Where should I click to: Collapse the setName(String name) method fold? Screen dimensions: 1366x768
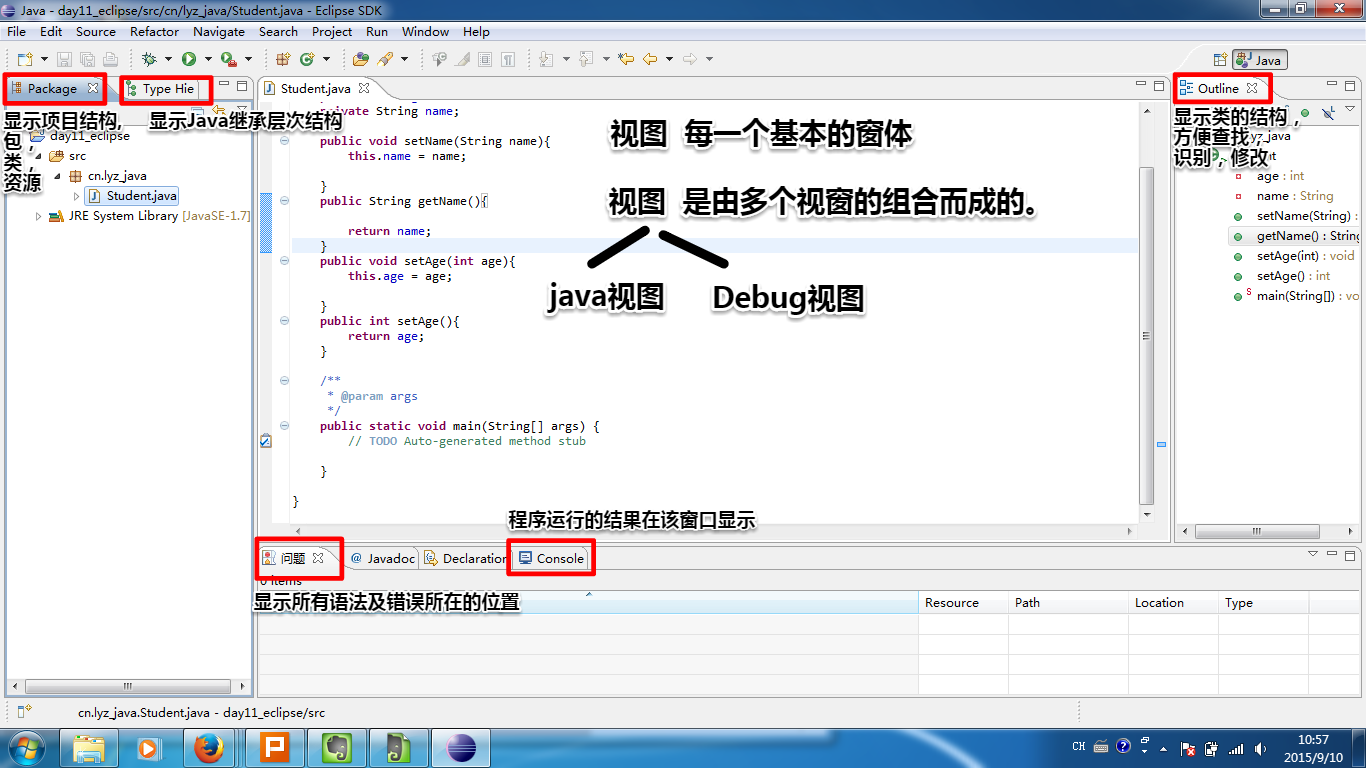284,141
